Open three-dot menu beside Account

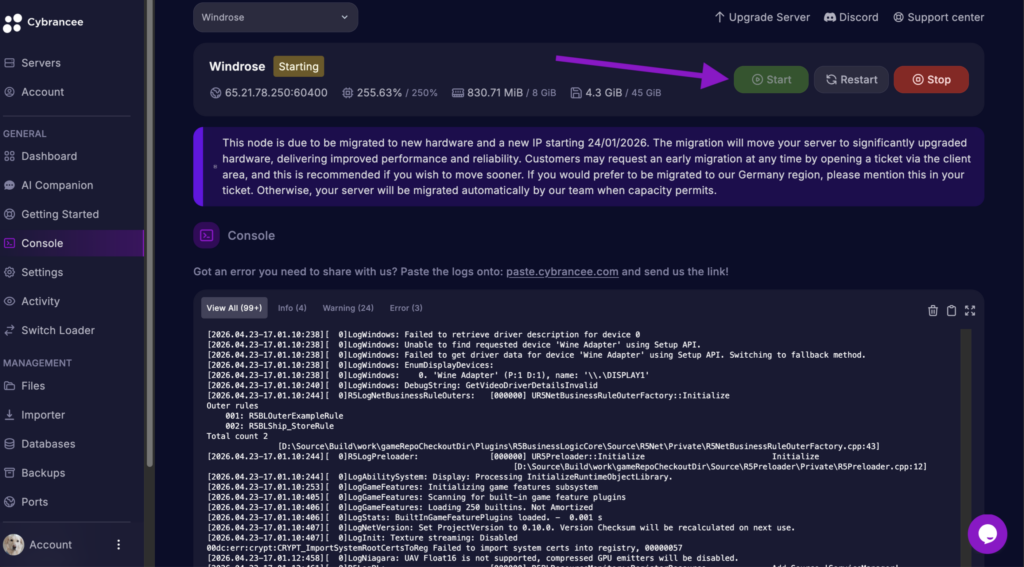point(118,545)
